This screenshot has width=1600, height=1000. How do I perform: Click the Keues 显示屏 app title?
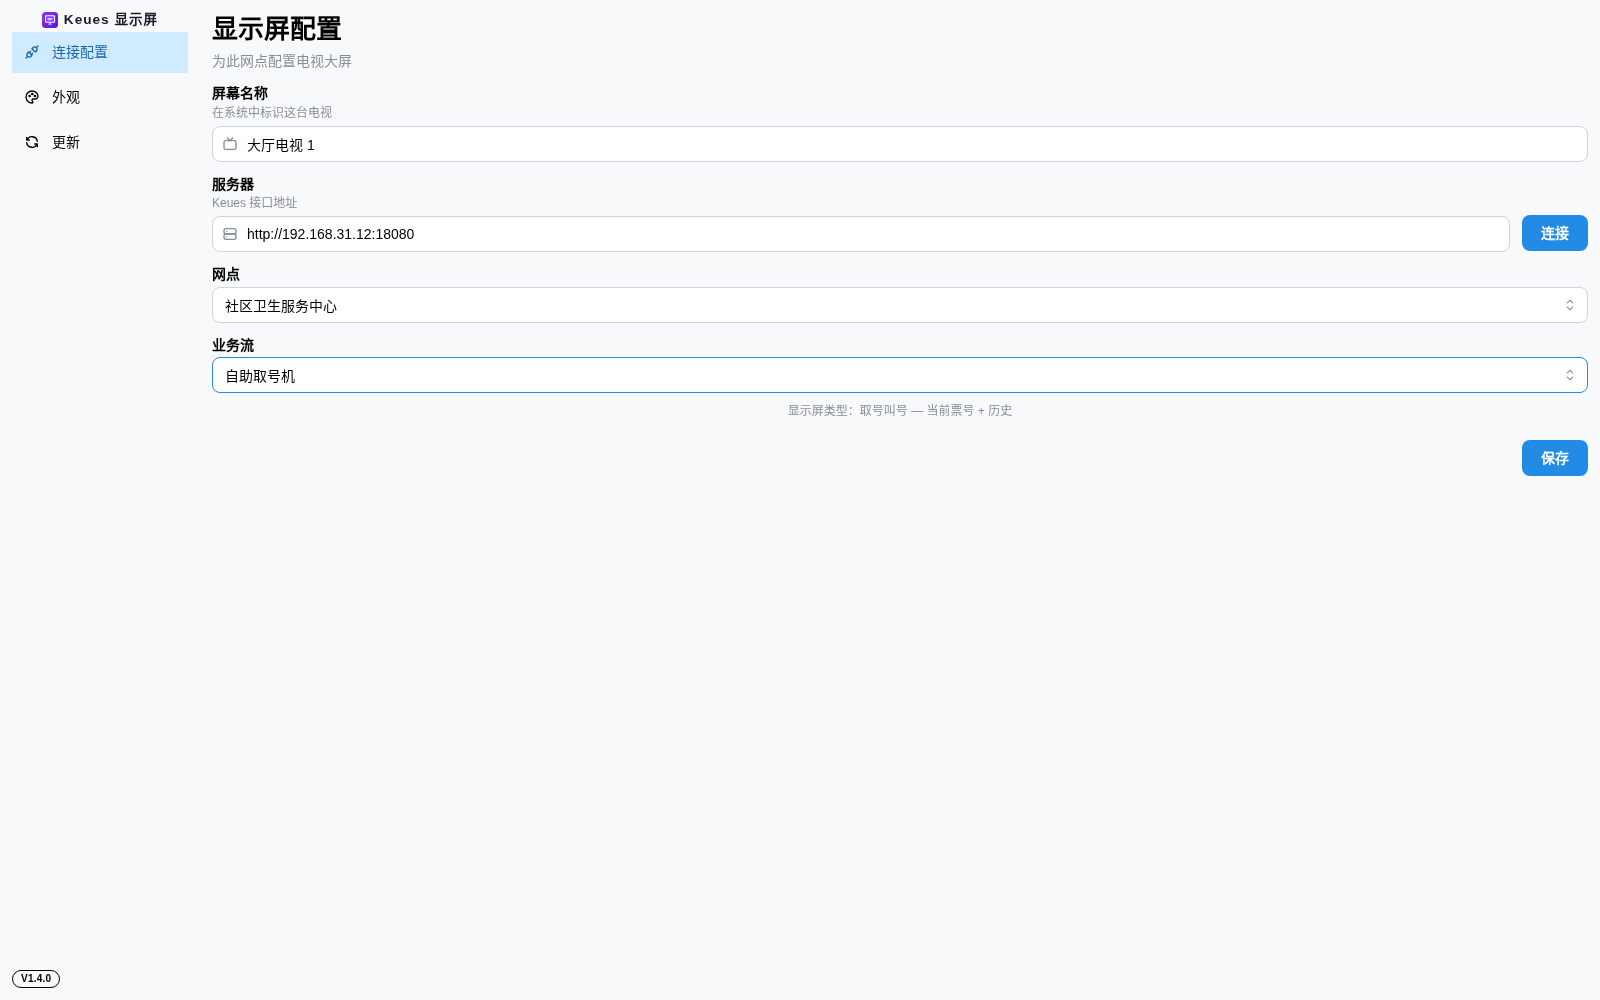110,20
